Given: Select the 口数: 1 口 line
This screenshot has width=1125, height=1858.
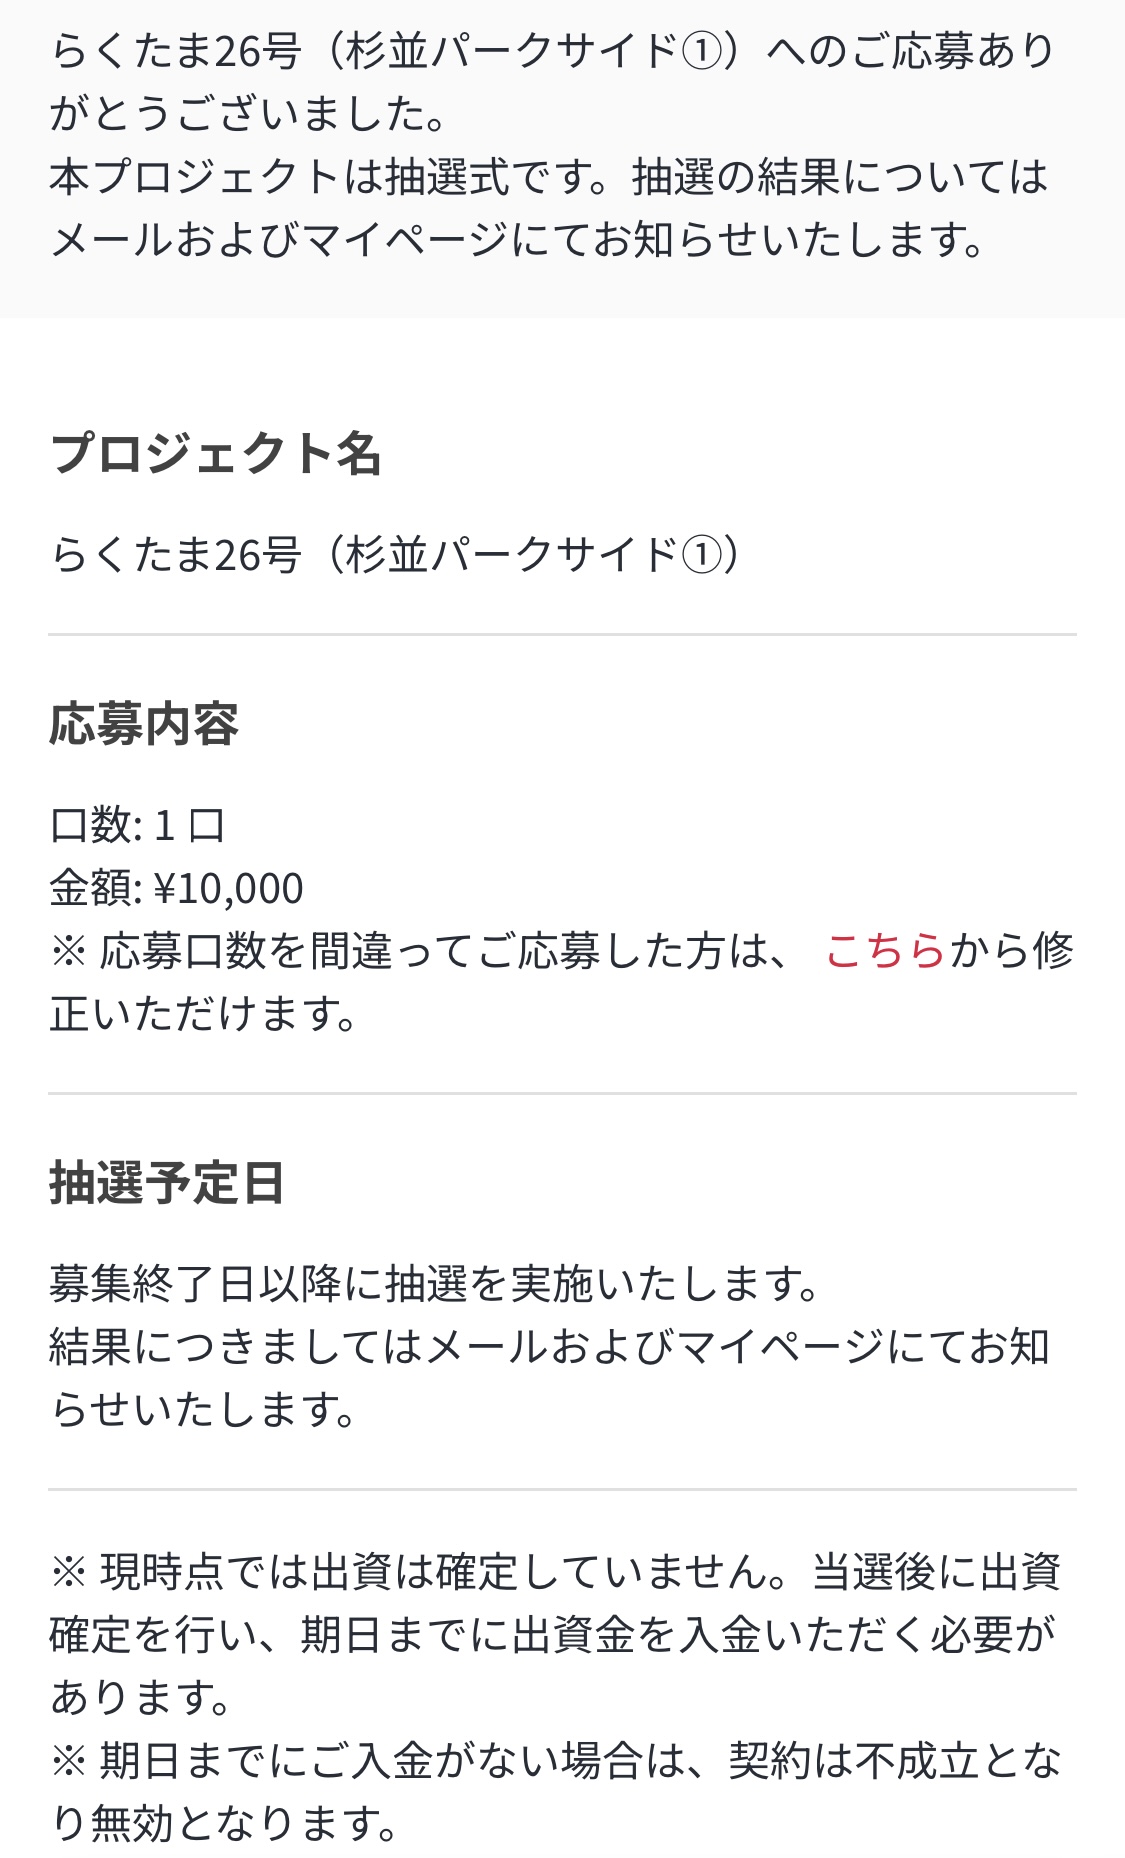Looking at the screenshot, I should [x=138, y=826].
